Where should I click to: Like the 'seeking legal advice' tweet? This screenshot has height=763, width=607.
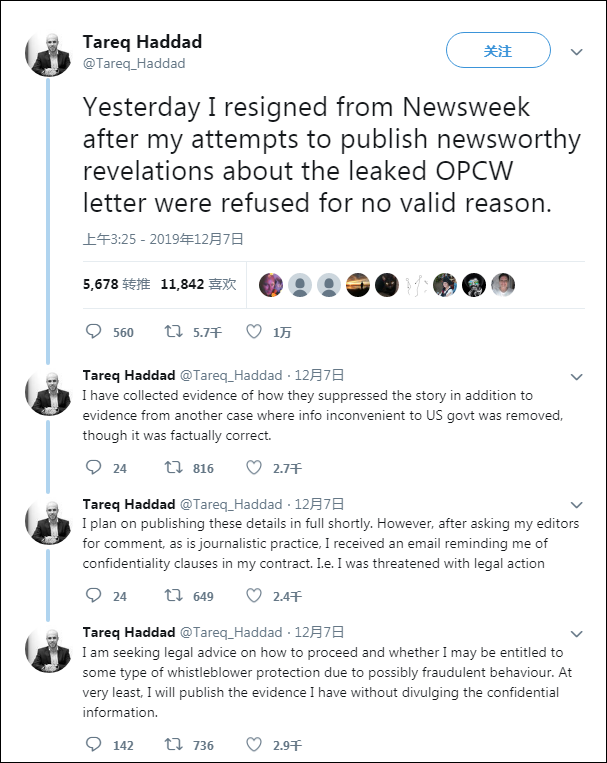pos(254,744)
